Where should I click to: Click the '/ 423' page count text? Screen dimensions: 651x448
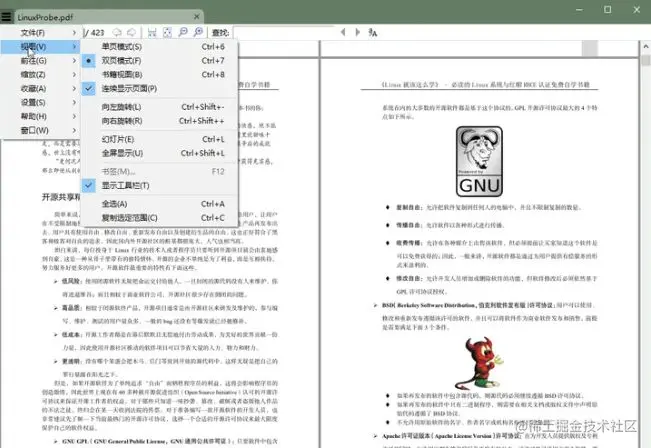94,32
